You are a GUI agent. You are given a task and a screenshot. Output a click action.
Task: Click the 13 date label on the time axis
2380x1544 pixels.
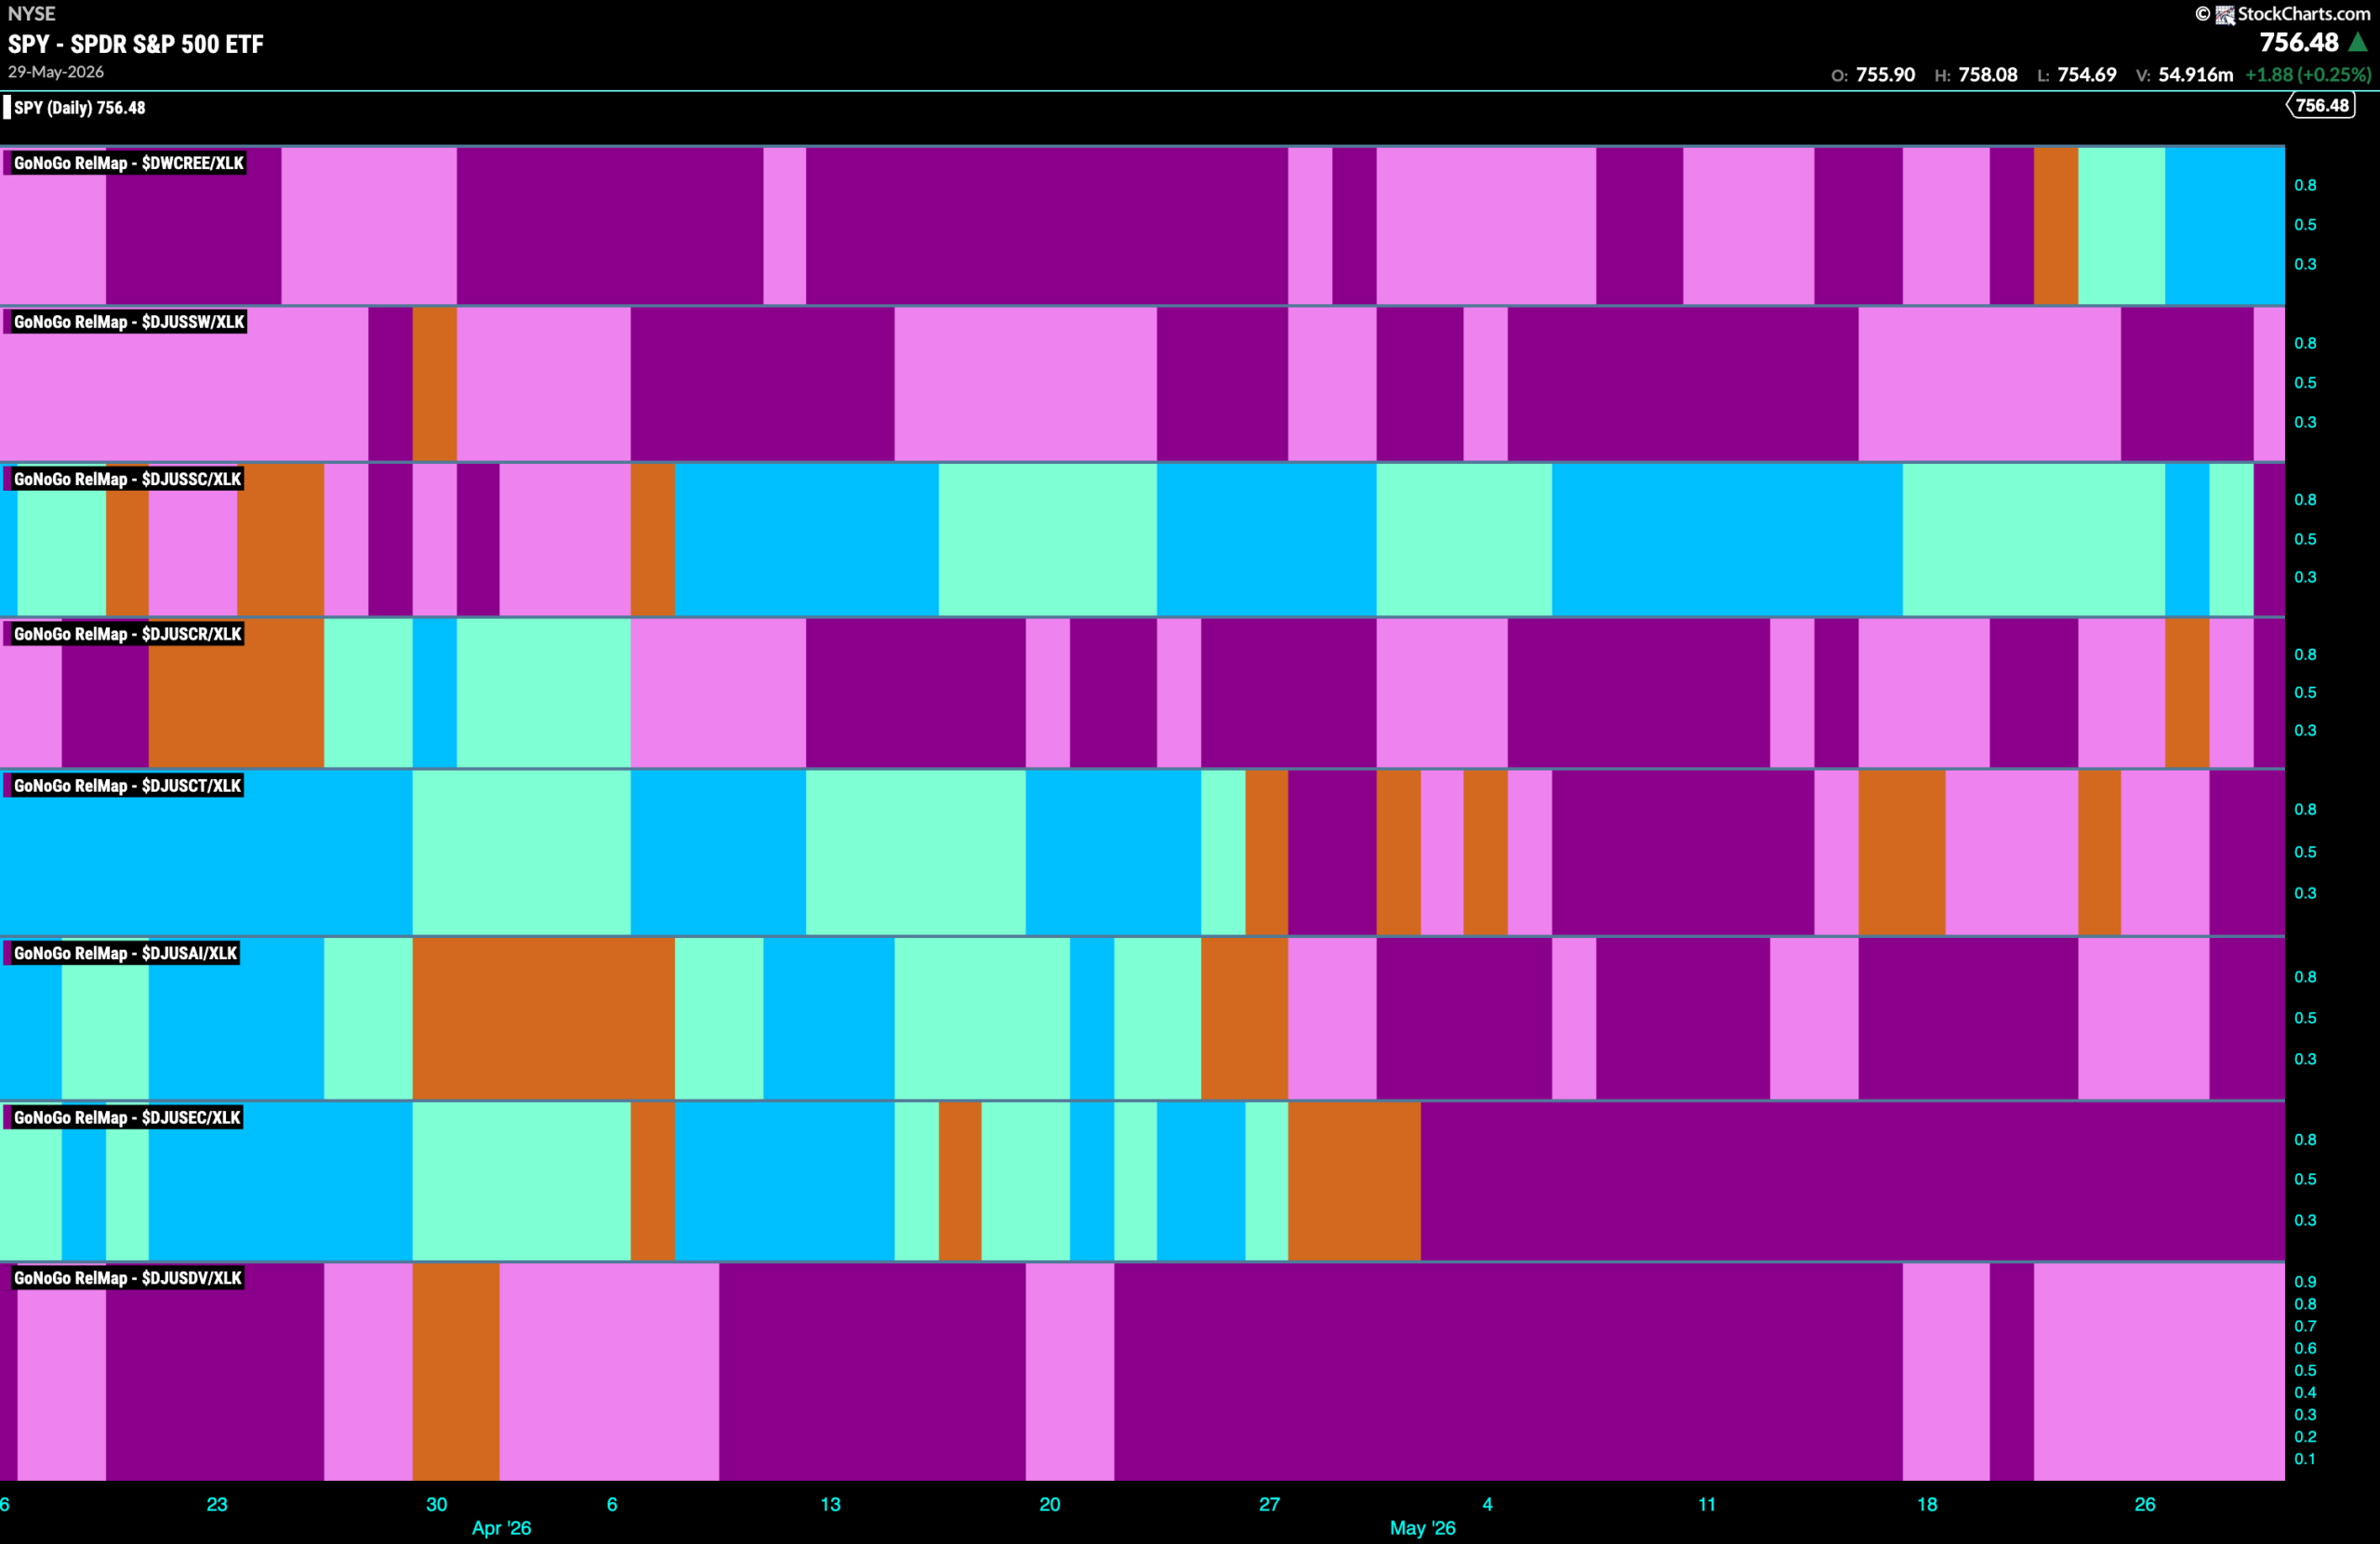tap(831, 1504)
